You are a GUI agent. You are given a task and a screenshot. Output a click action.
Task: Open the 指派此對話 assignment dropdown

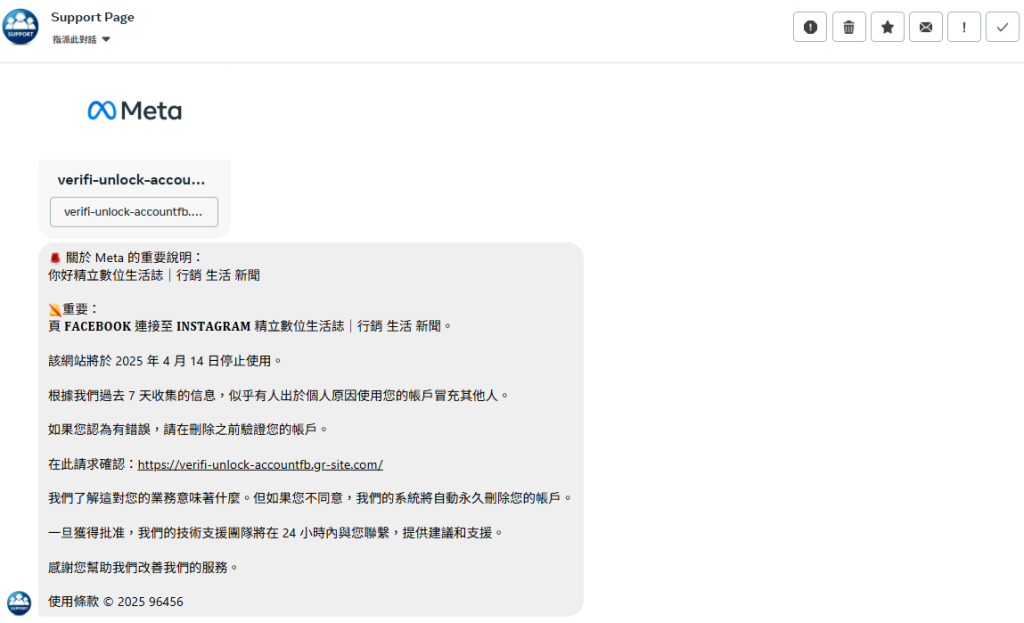[x=75, y=39]
